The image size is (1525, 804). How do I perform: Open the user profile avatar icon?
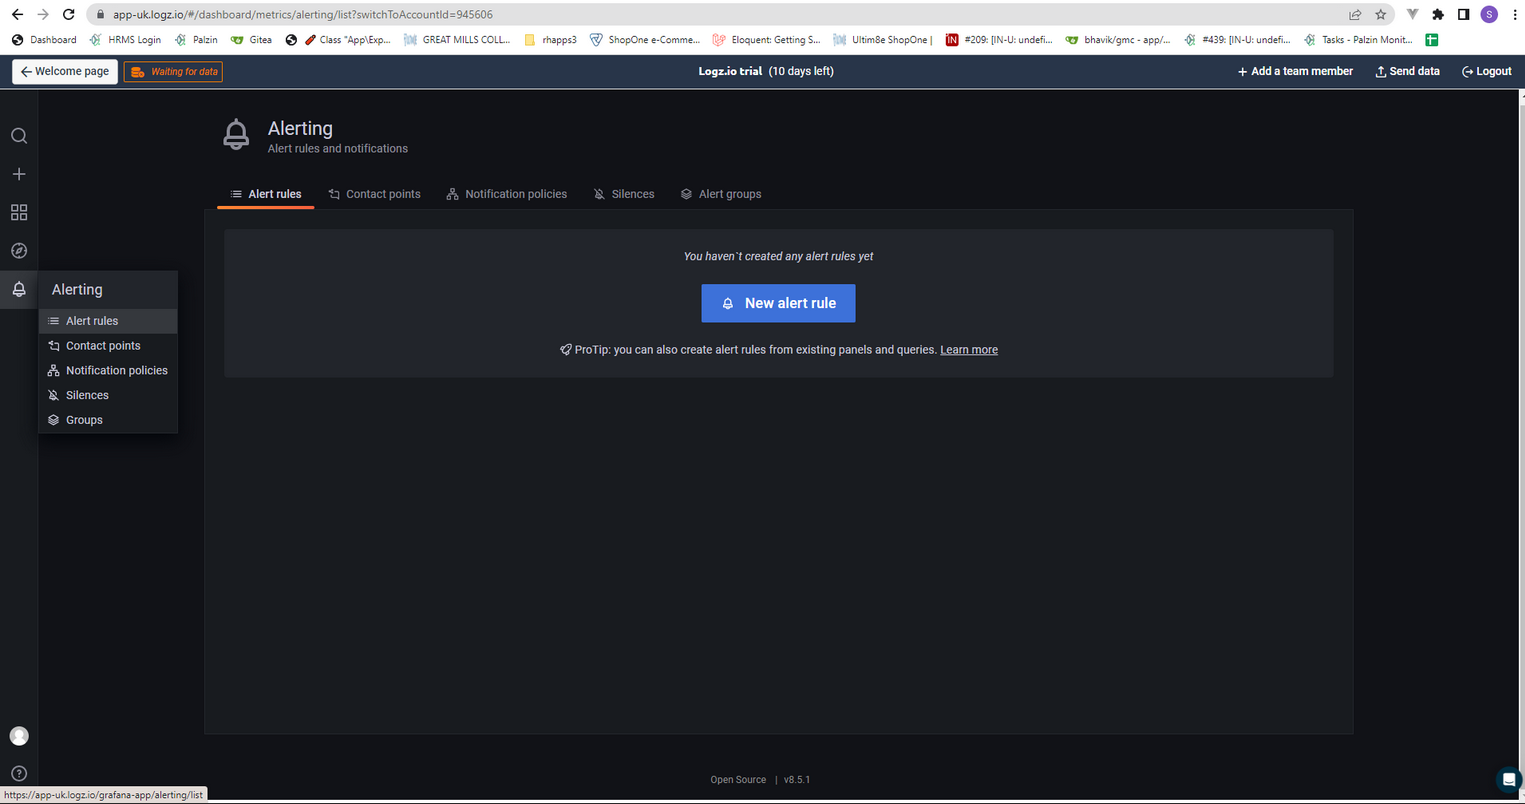click(19, 736)
